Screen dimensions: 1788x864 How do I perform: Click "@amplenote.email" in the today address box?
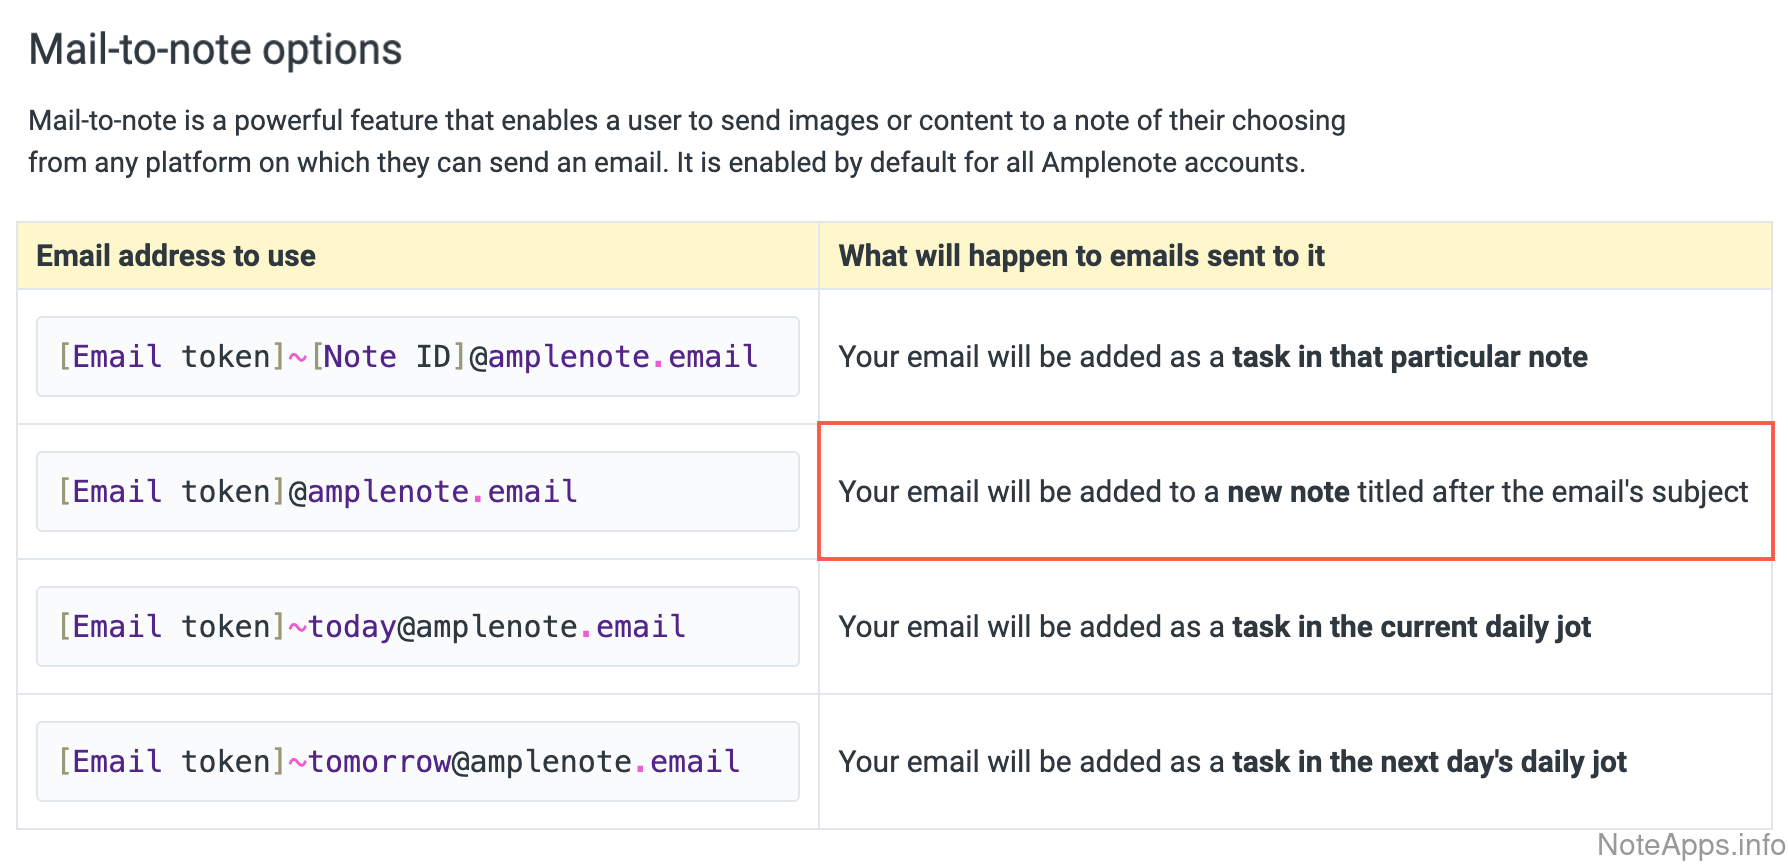point(541,627)
